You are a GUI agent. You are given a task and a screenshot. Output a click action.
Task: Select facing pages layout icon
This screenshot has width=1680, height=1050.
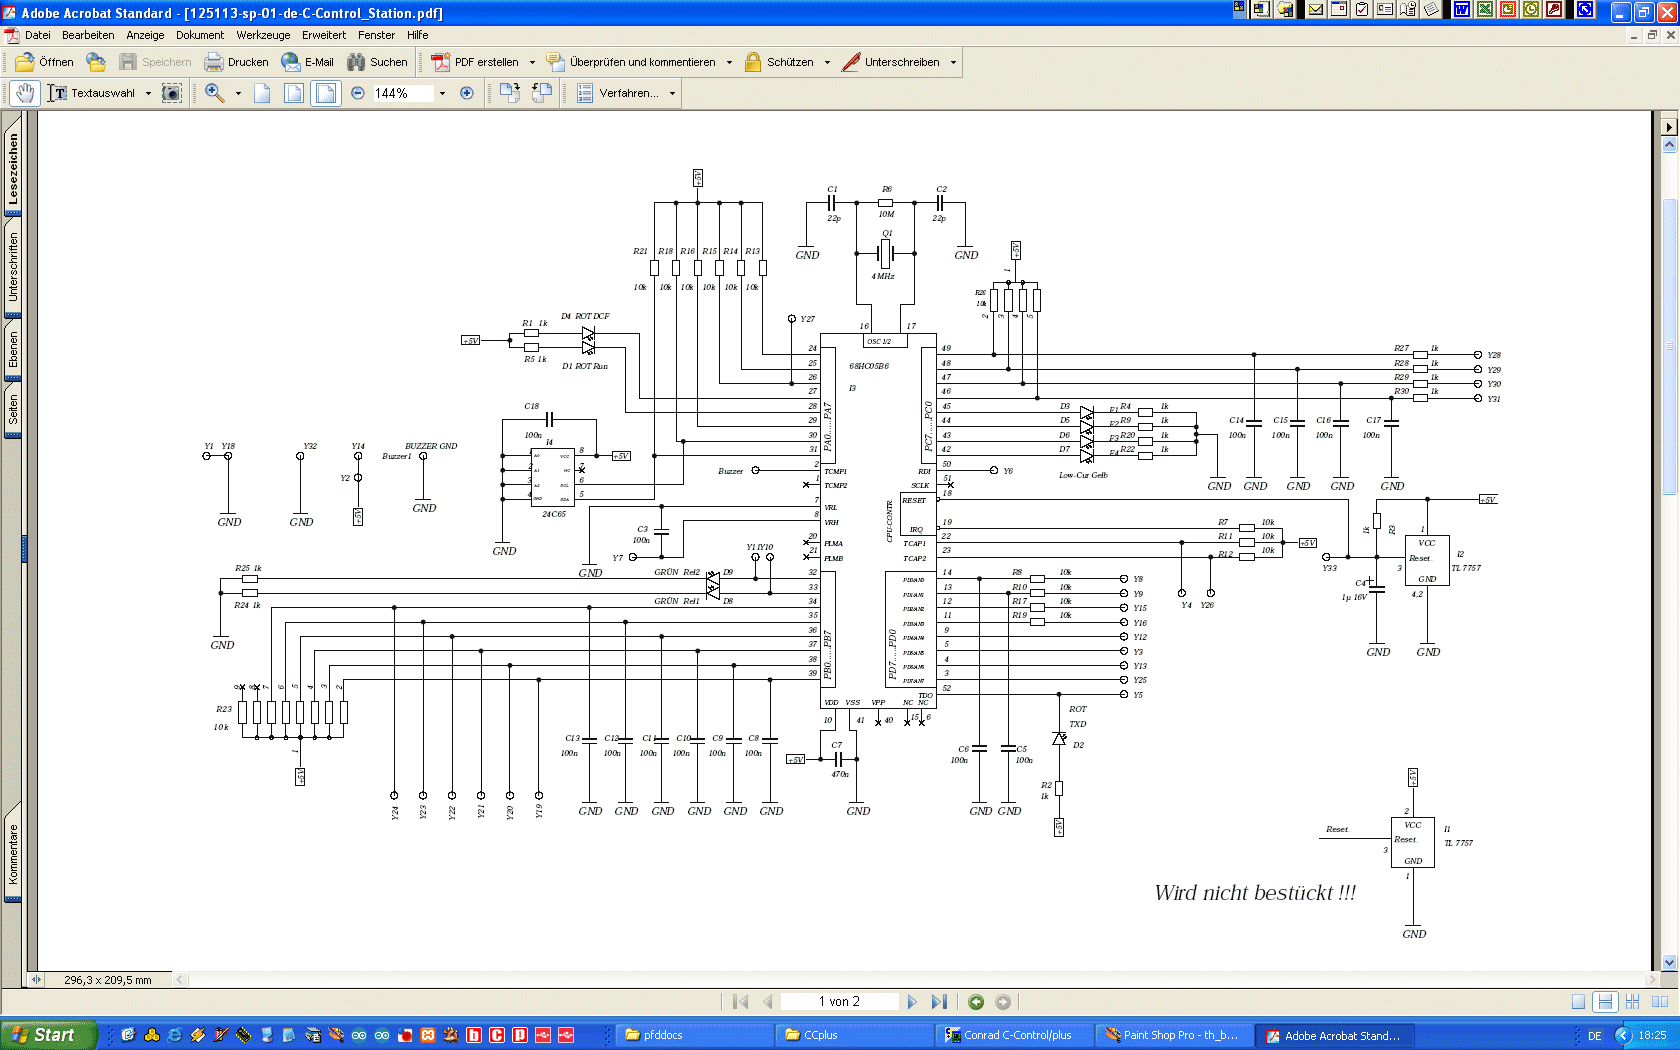tap(1660, 1002)
